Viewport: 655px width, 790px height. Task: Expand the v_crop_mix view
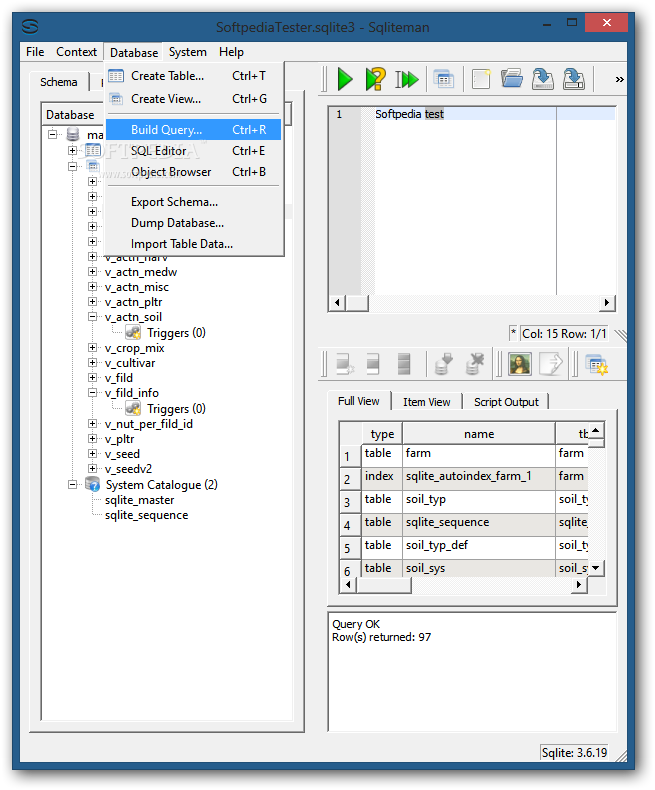92,348
